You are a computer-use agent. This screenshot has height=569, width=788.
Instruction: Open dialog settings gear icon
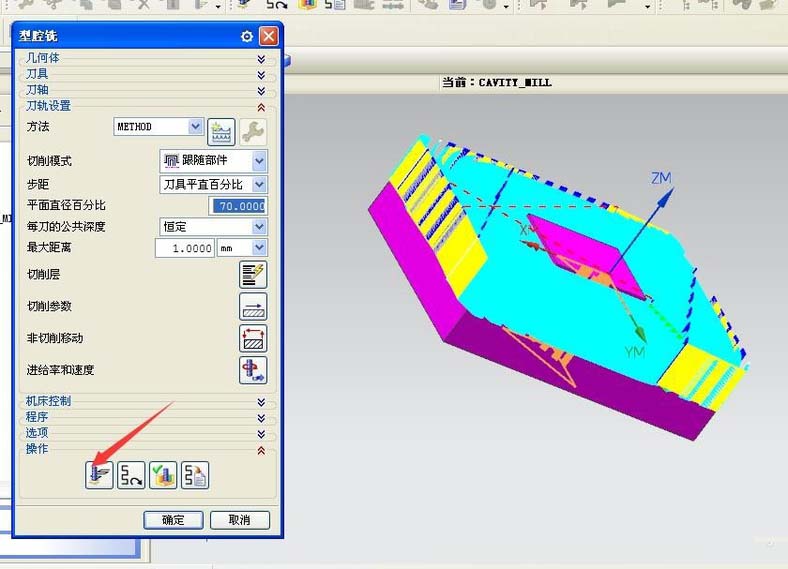click(x=246, y=36)
